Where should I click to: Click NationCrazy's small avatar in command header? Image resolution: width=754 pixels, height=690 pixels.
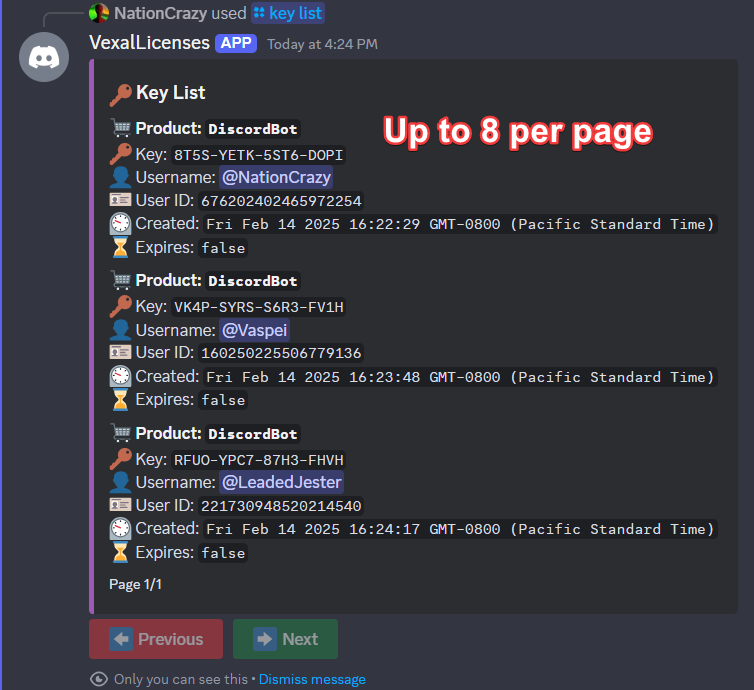tap(99, 13)
